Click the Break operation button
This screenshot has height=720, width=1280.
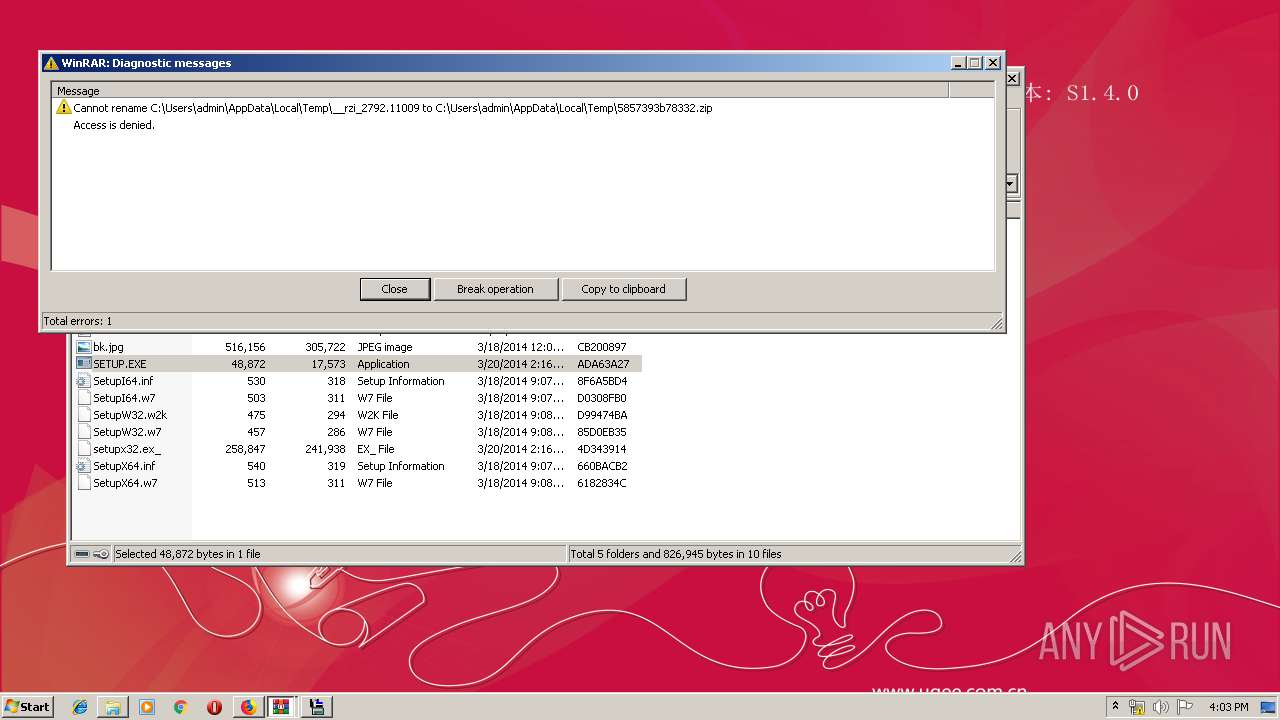coord(495,289)
